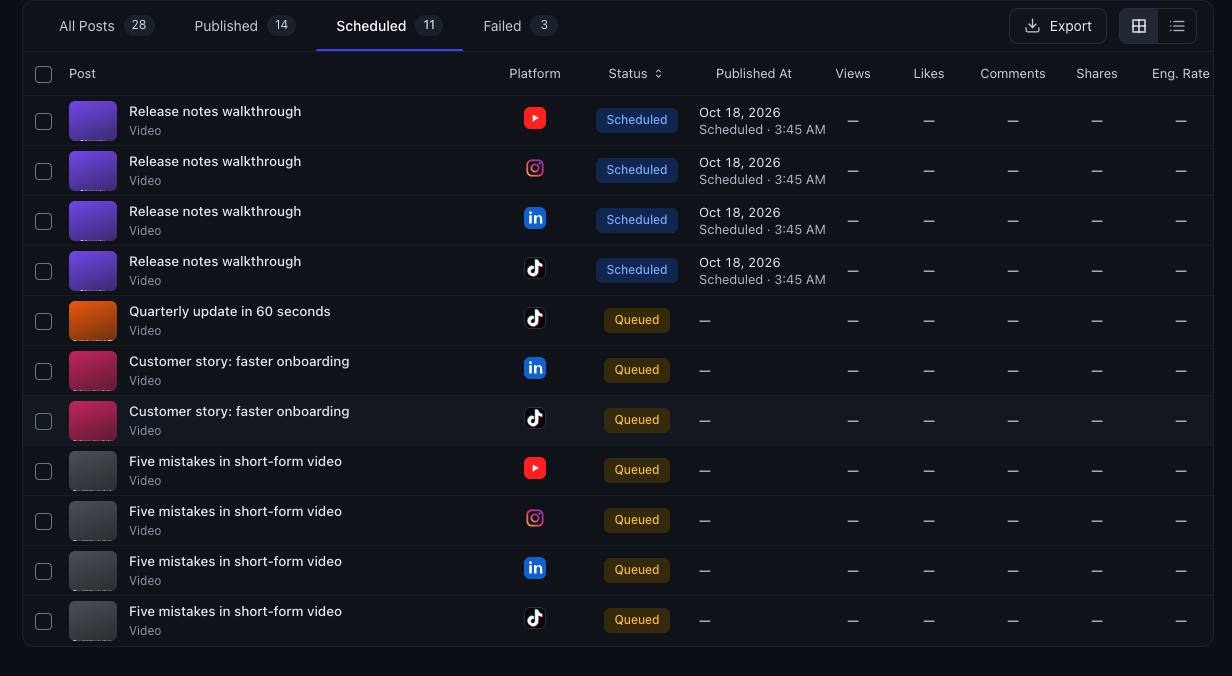Click the Platform column header
1232x676 pixels.
535,74
